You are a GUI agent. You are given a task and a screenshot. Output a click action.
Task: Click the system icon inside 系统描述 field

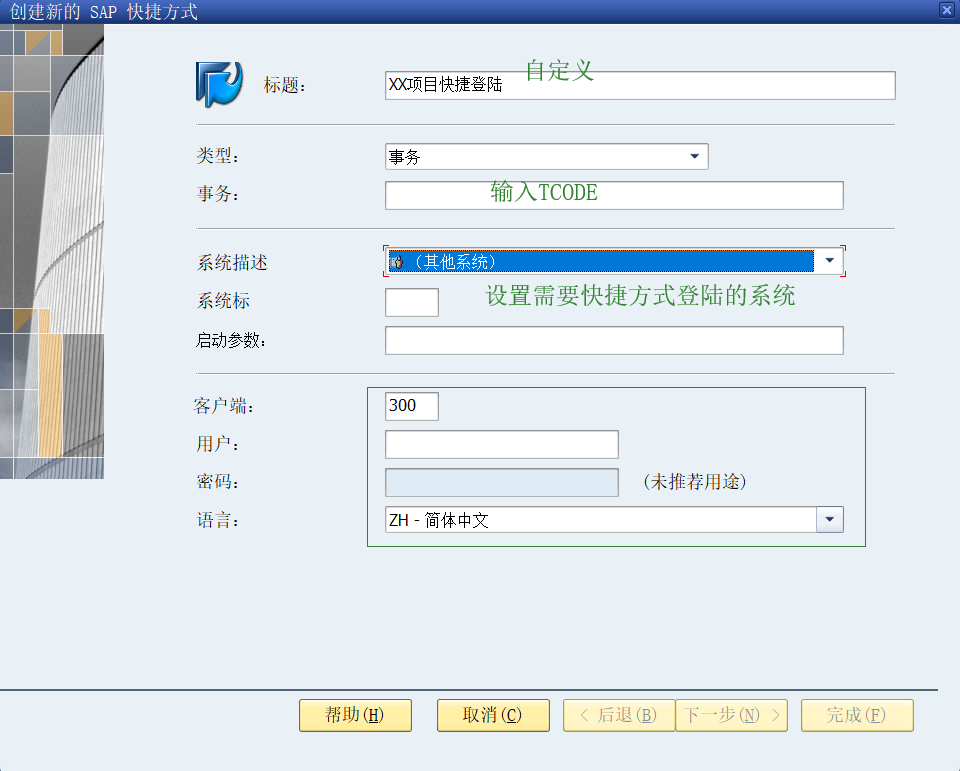tap(396, 260)
